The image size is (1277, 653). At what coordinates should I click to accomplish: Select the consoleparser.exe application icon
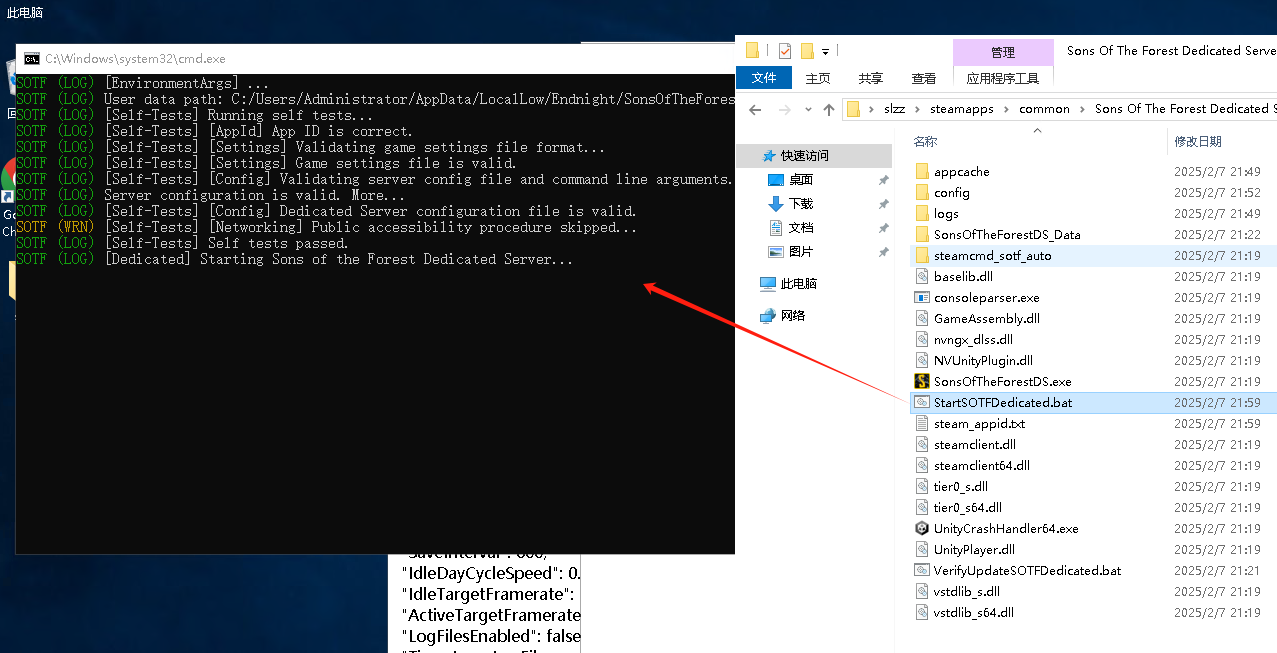point(922,298)
